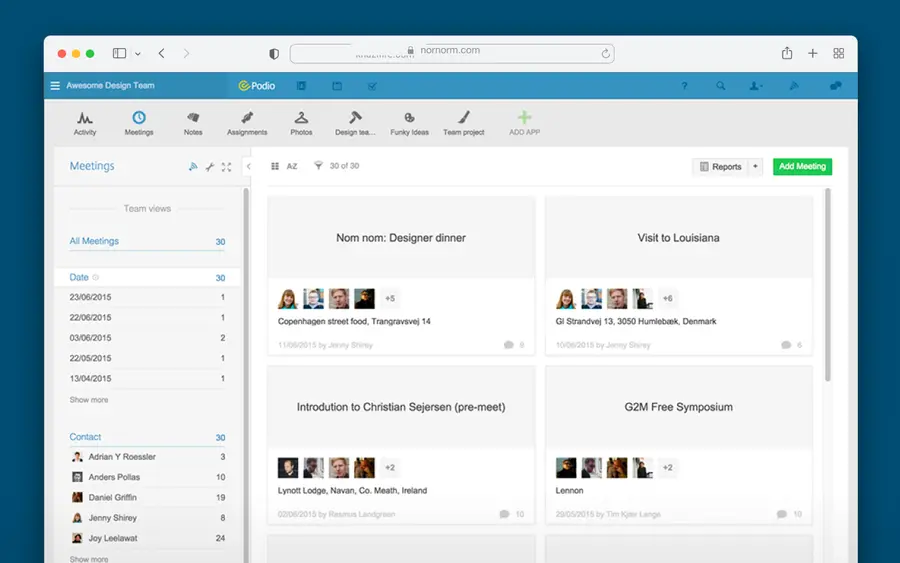Filter by contact Adrian Y Roessler

[x=147, y=457]
